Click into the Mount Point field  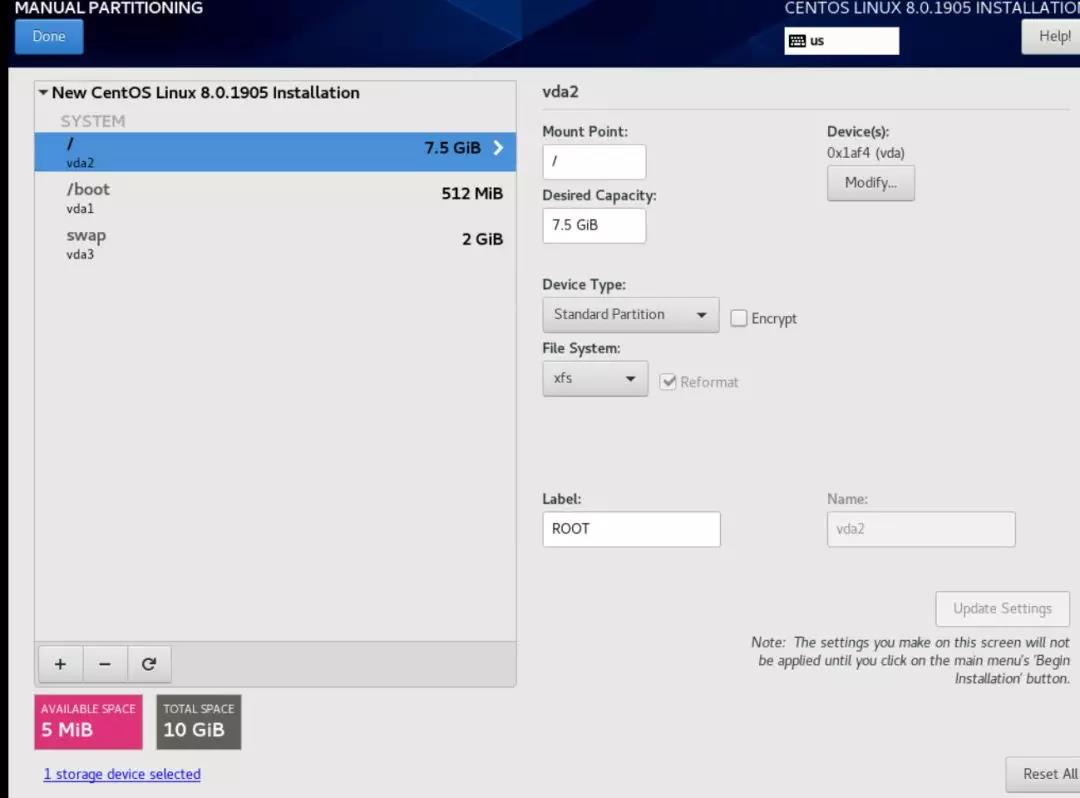coord(594,162)
